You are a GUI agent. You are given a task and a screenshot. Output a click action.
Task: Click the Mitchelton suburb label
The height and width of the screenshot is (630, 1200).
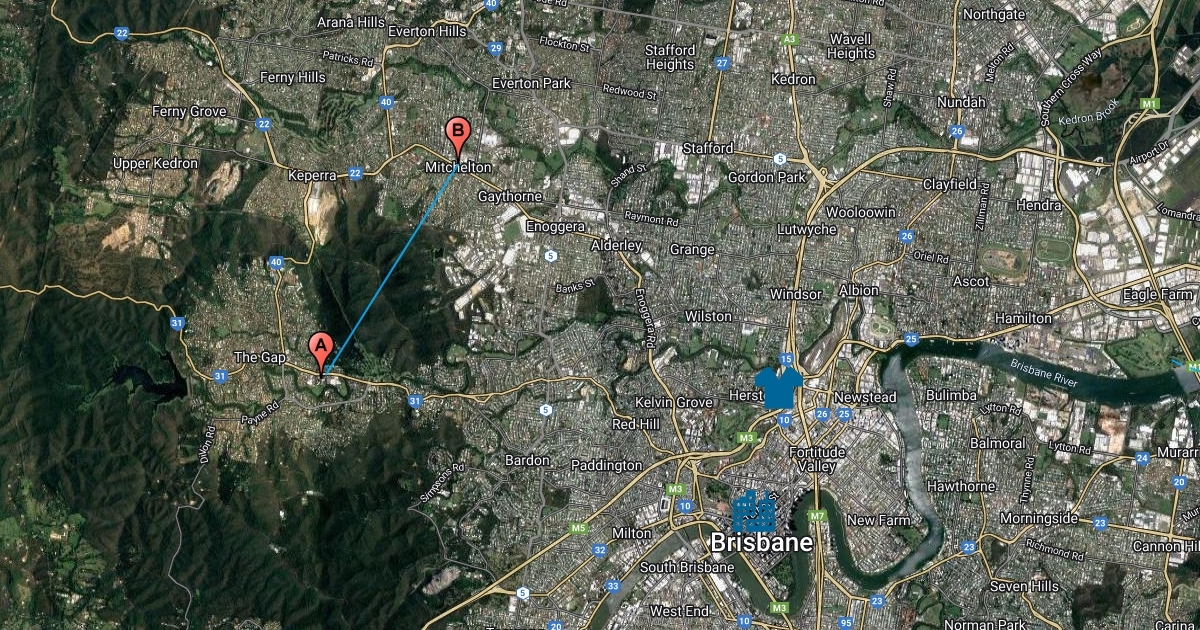(458, 168)
